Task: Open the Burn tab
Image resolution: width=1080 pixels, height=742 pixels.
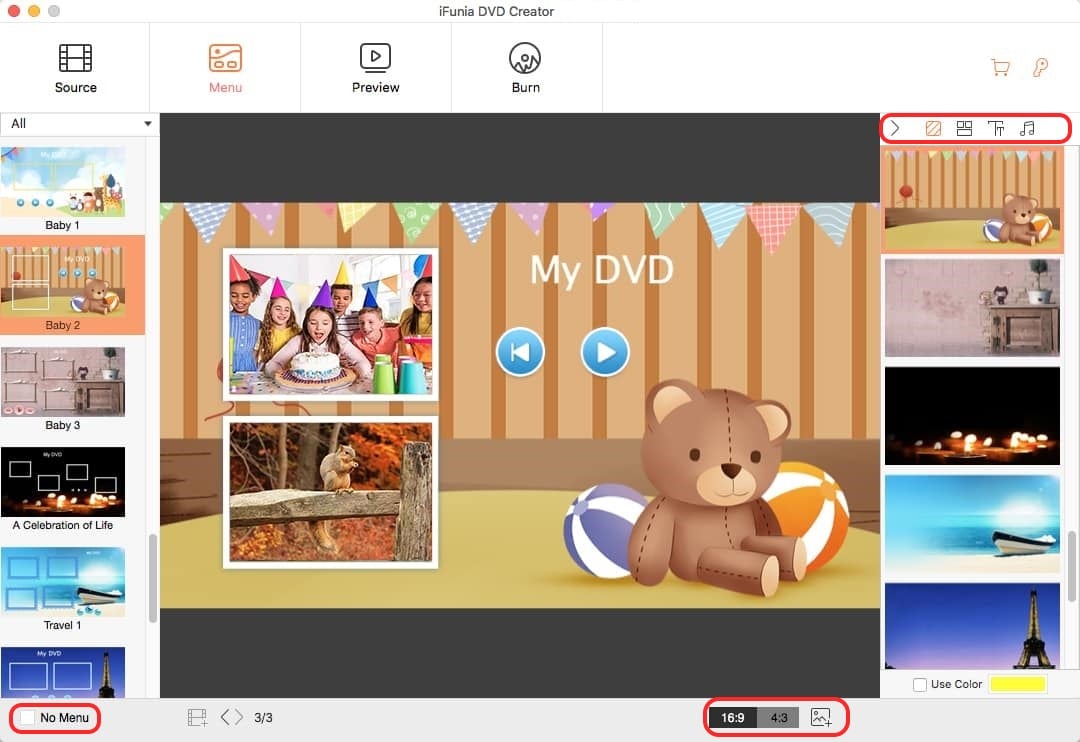Action: pyautogui.click(x=525, y=68)
